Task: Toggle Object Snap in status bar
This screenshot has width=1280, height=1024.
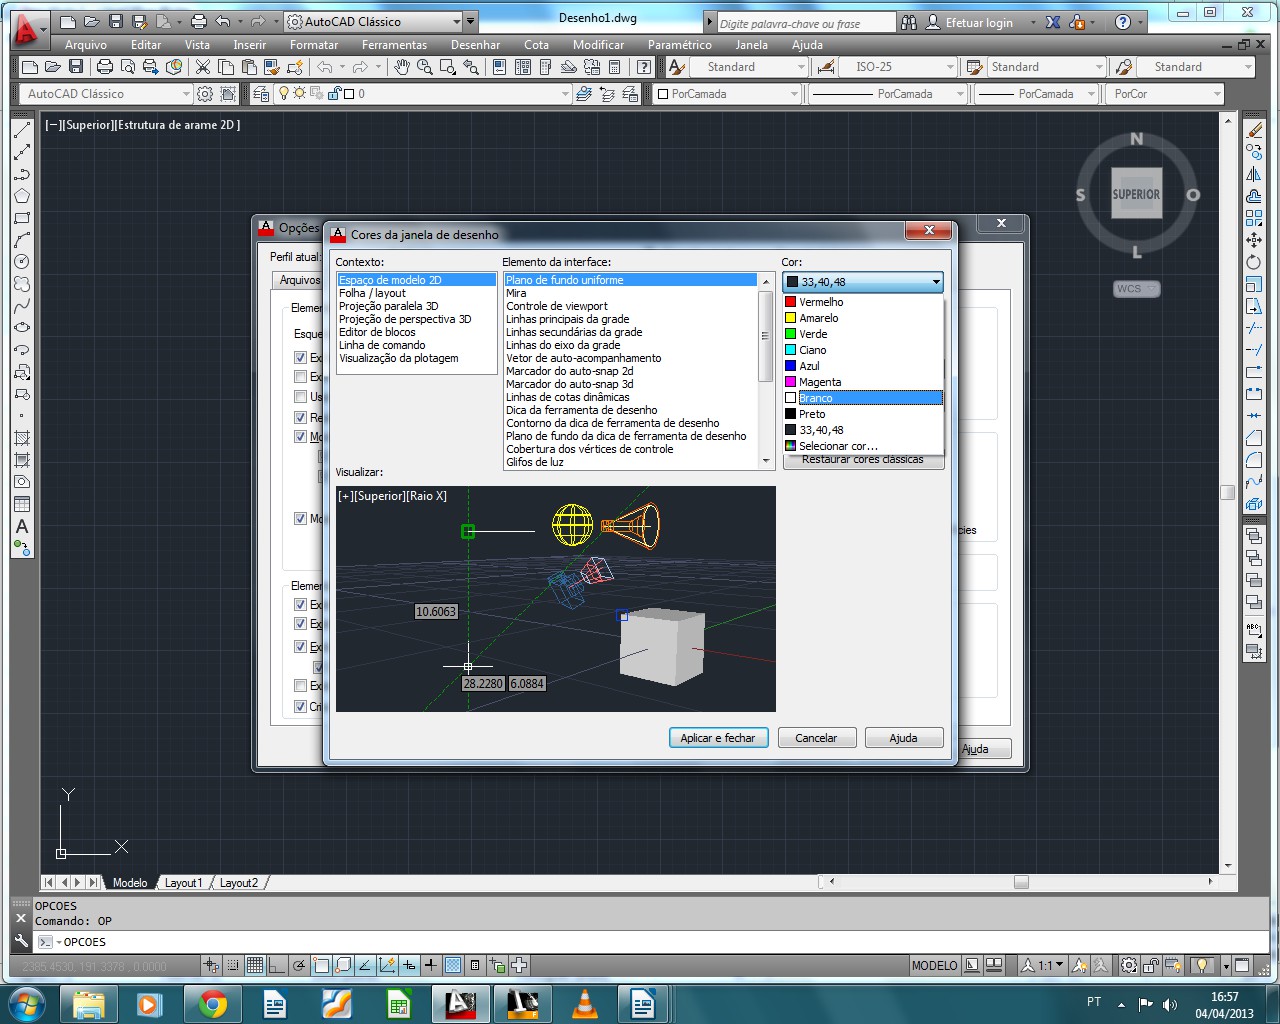Action: pos(321,965)
